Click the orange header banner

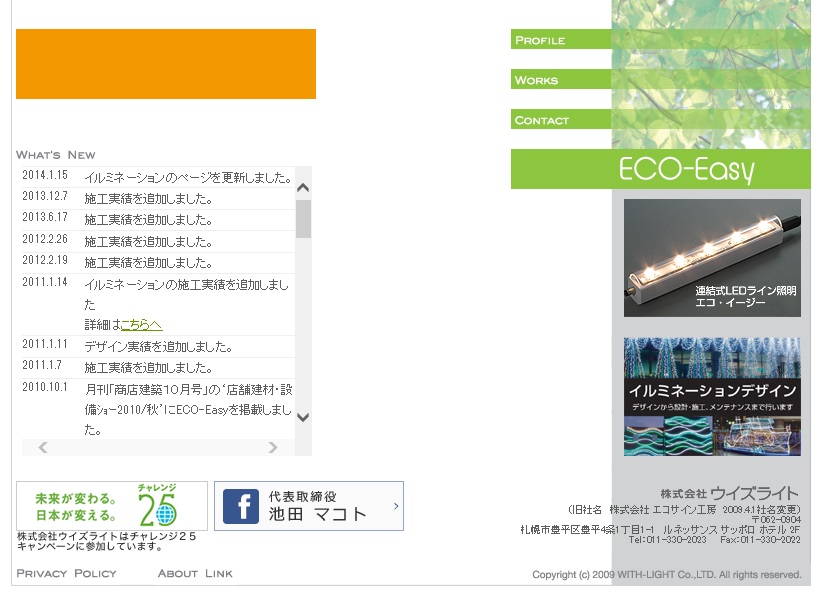166,64
